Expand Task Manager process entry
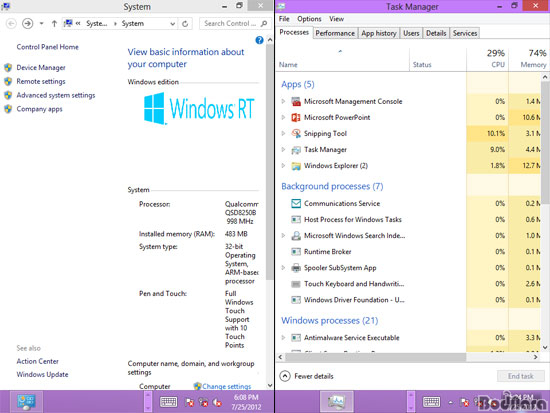Viewport: 550px width, 413px height. click(283, 149)
